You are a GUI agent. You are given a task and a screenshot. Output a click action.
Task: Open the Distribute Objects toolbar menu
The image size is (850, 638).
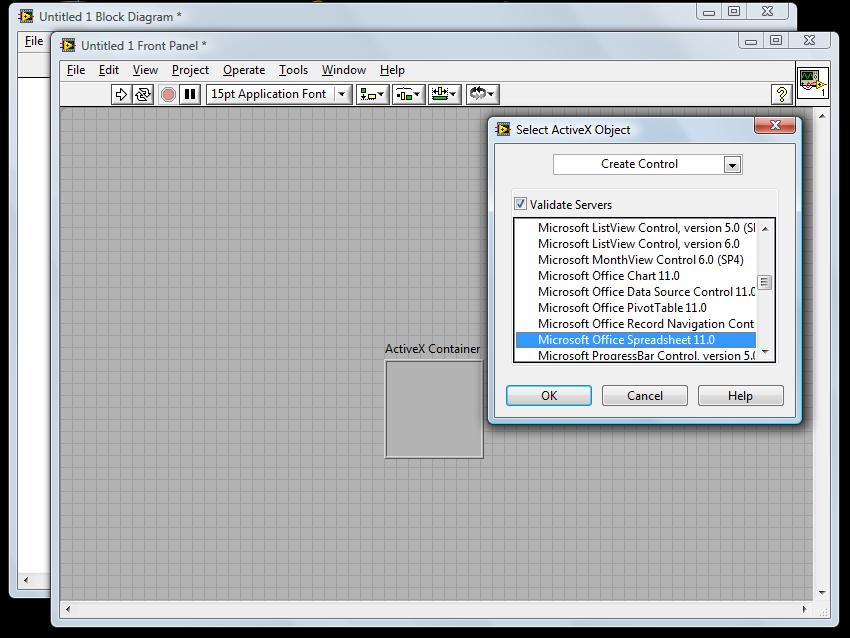point(408,94)
